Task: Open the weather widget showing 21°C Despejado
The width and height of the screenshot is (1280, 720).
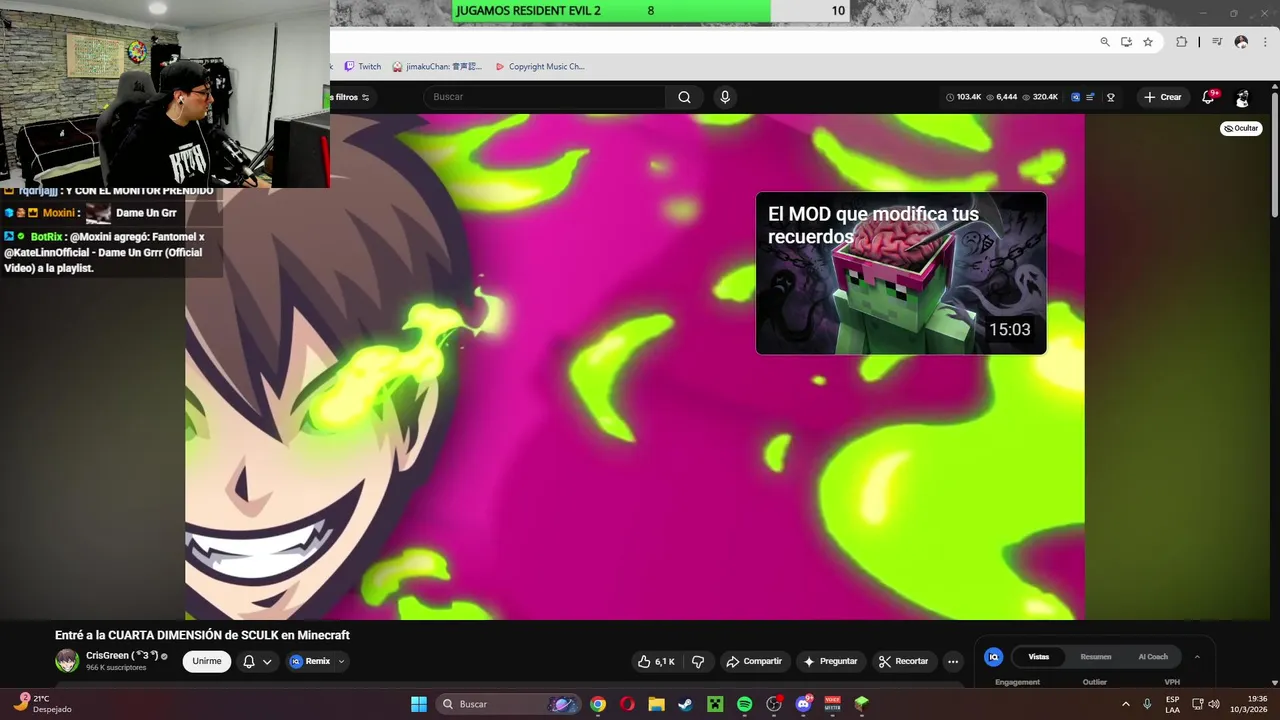Action: click(x=44, y=704)
